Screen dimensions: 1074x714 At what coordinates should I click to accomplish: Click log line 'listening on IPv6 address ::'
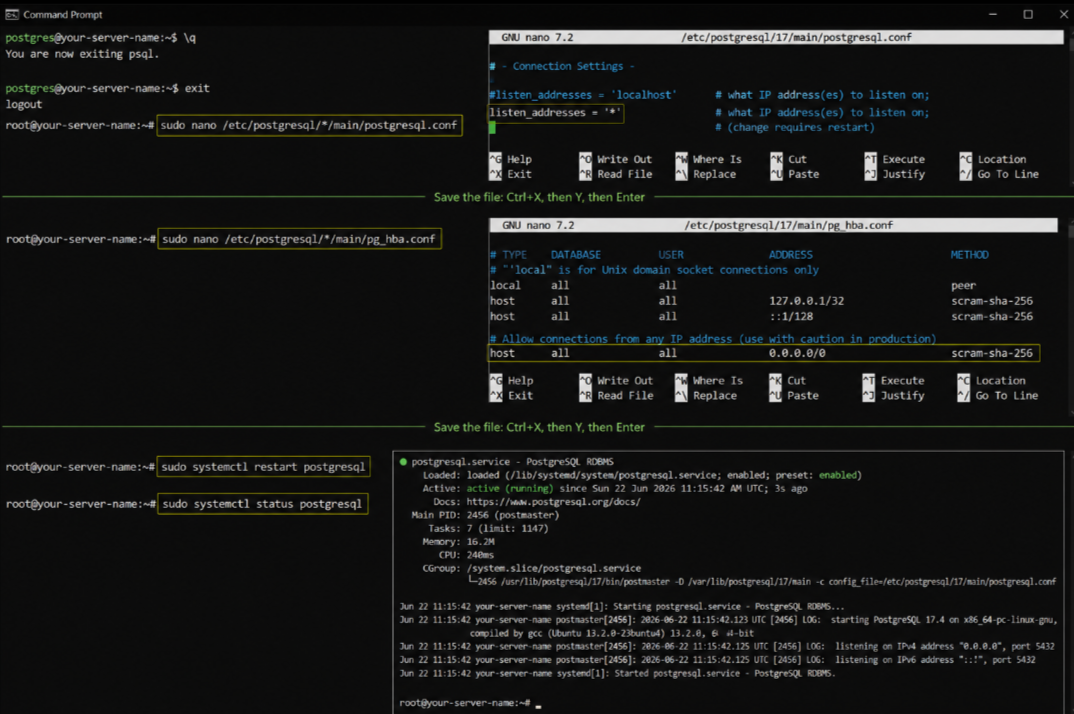point(717,660)
